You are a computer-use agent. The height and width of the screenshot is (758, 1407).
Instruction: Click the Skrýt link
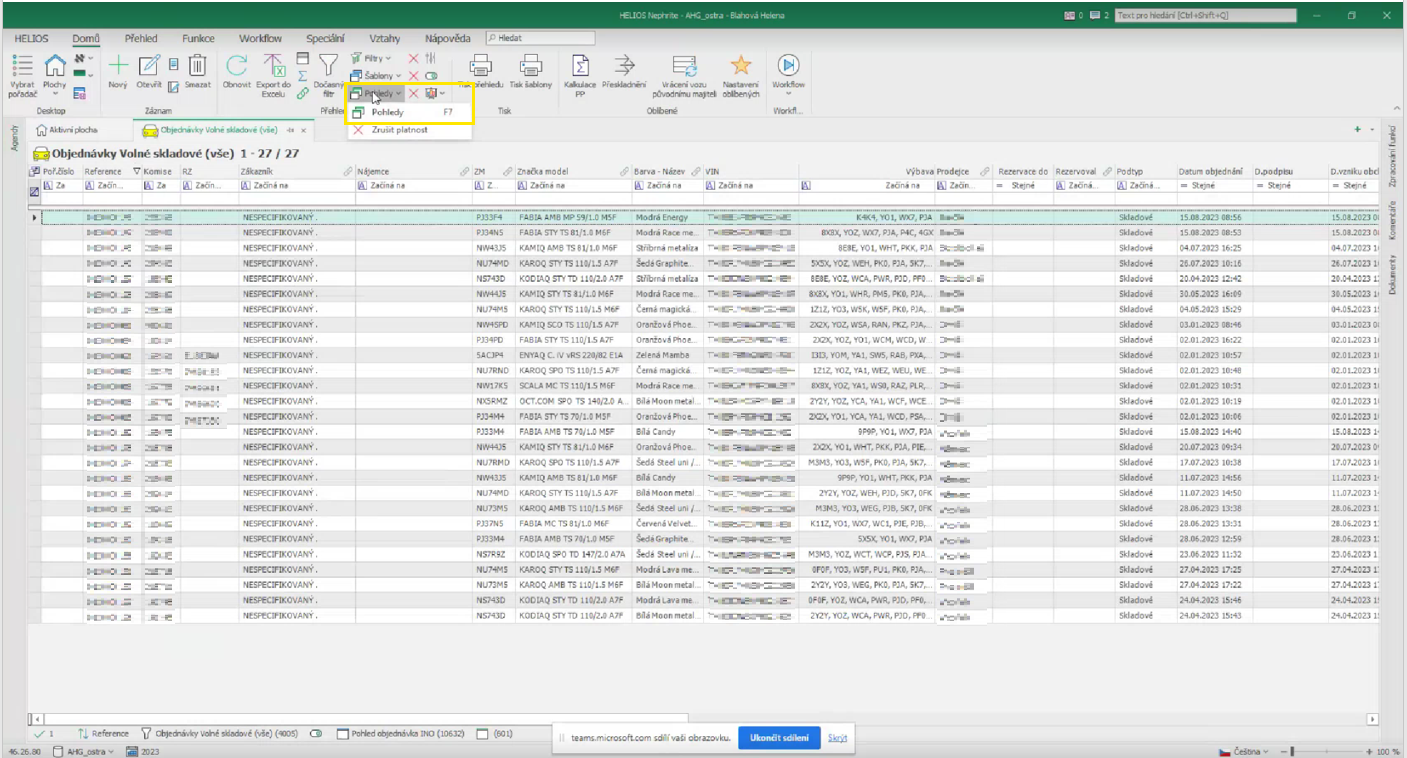(837, 738)
